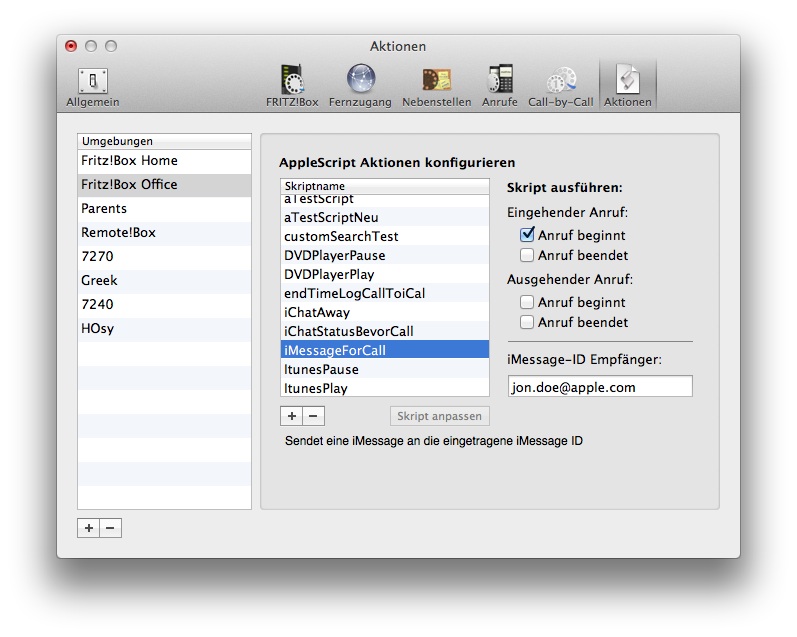The width and height of the screenshot is (797, 637).
Task: Open the Nebenstellen pane
Action: coord(436,86)
